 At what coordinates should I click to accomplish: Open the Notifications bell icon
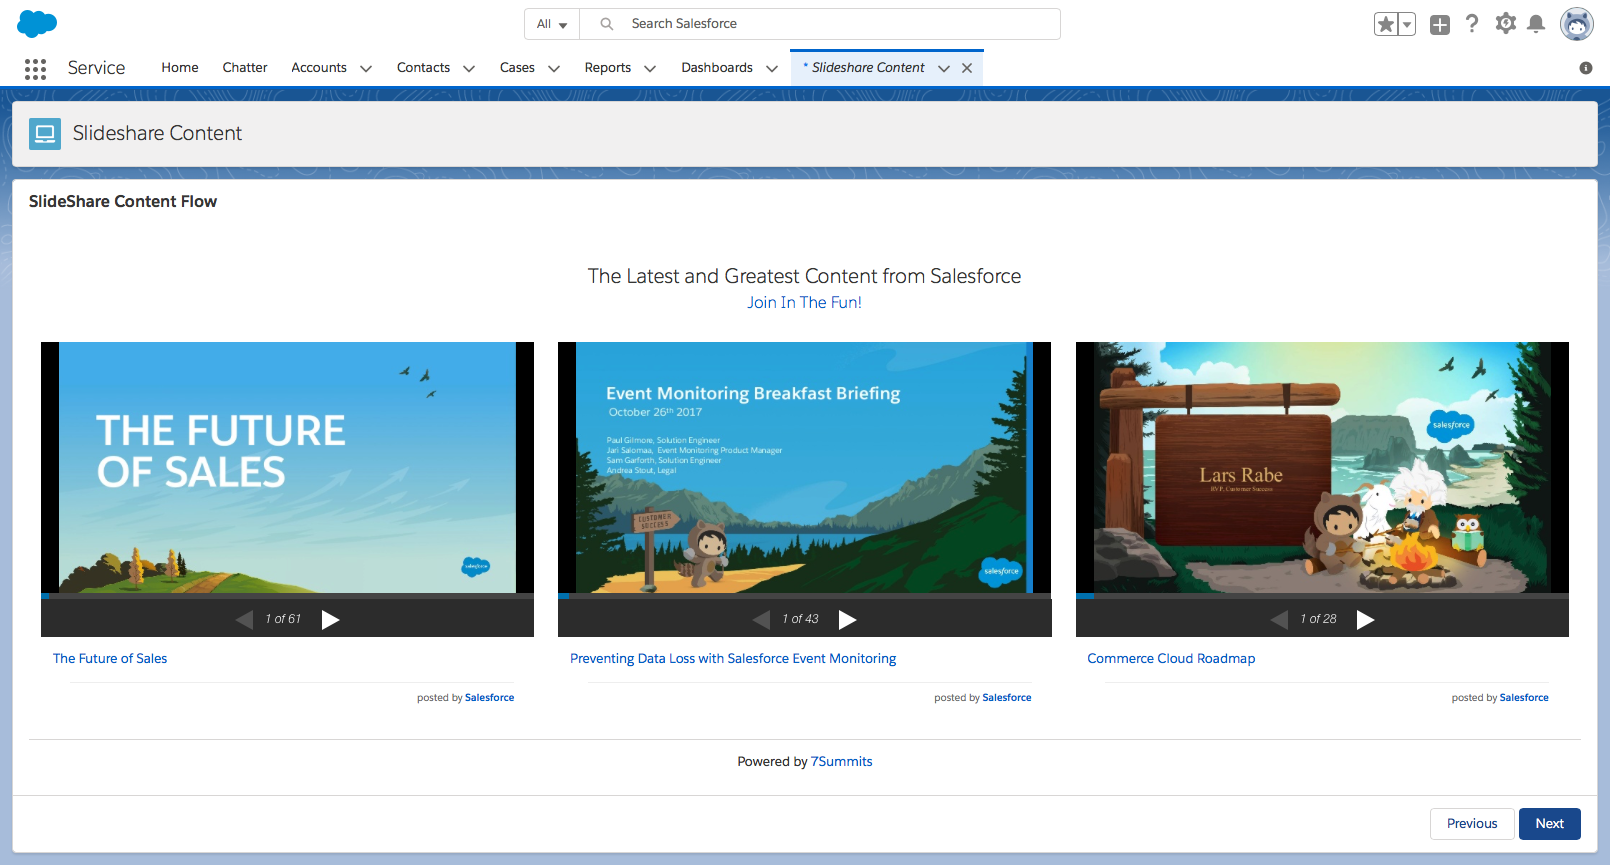(x=1536, y=23)
